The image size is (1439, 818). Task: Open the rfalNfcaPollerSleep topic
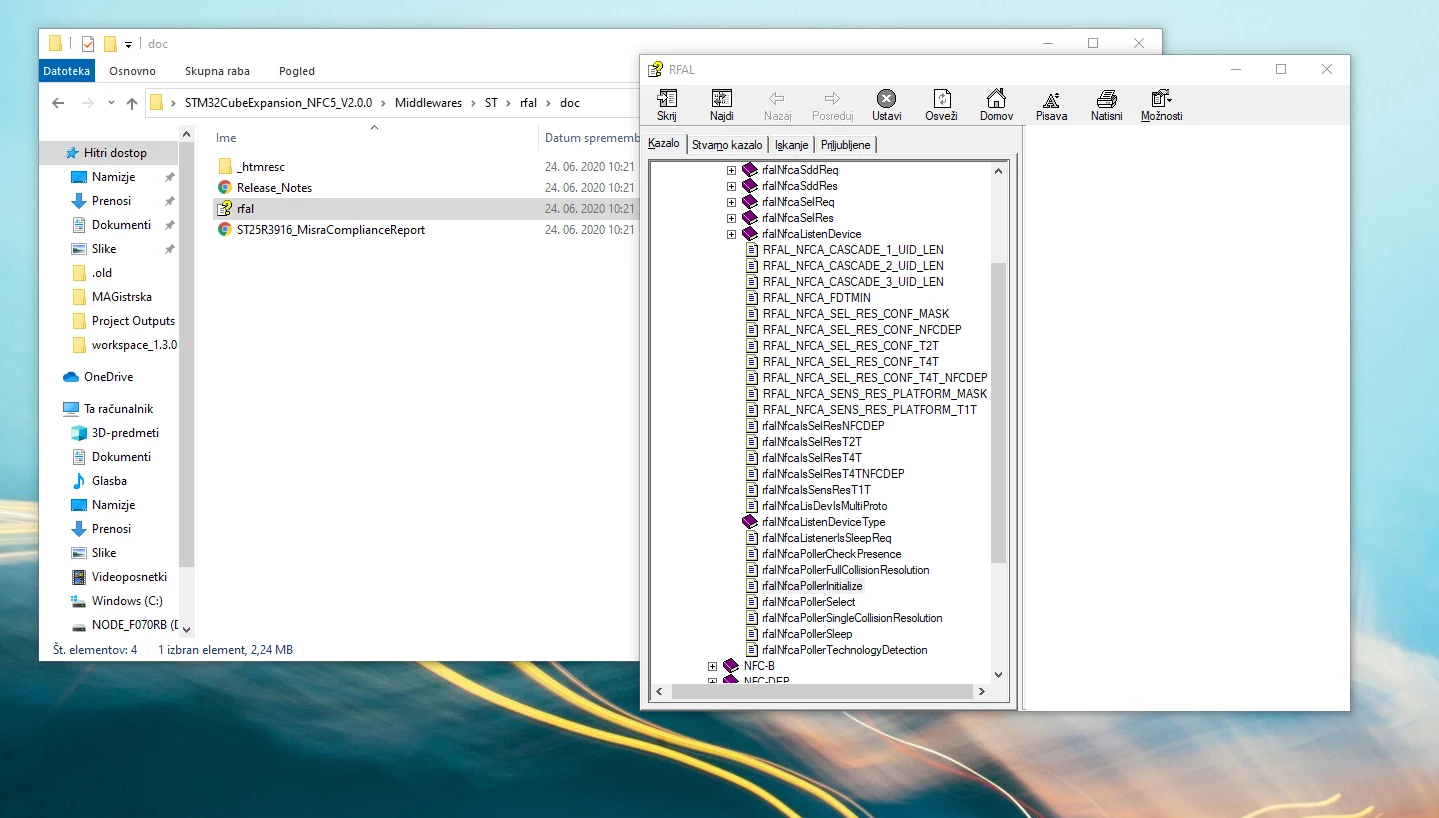(807, 634)
